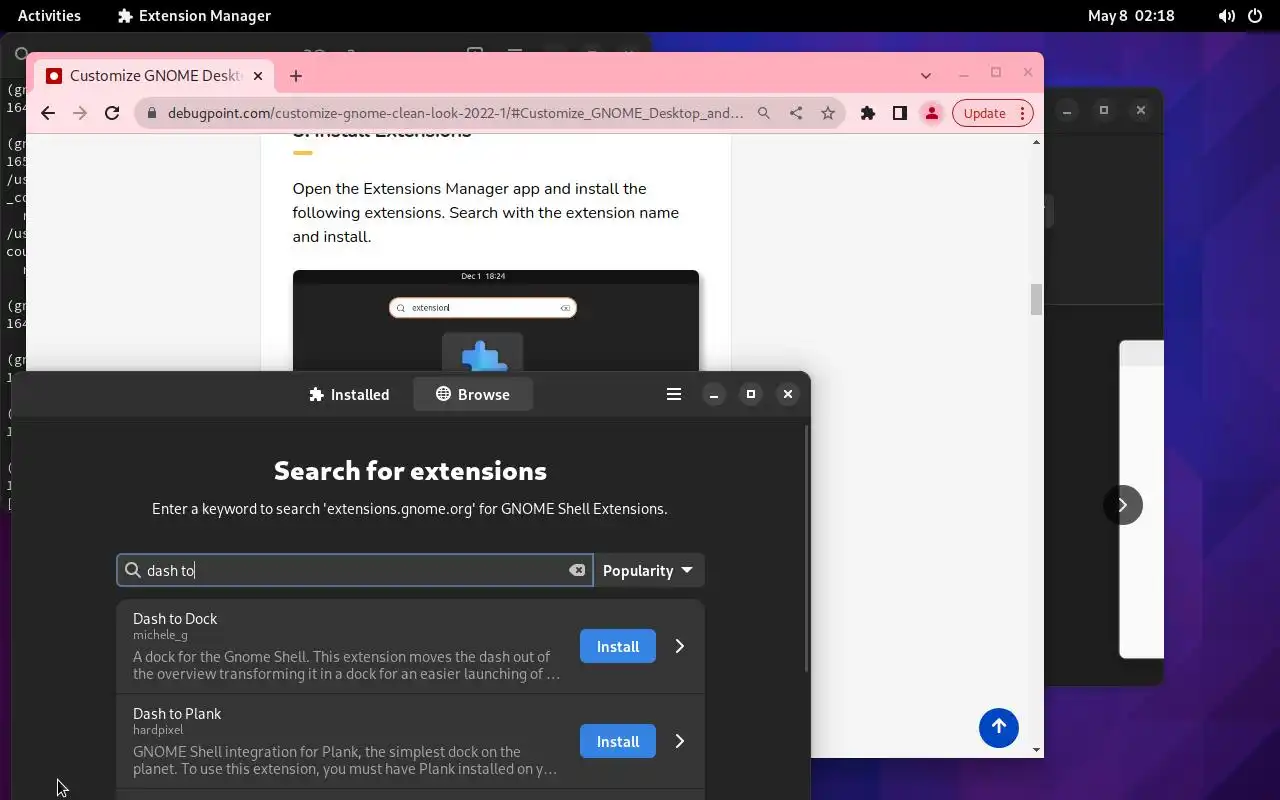Expand Dash to Dock details chevron
Screen dimensions: 1280x800
680,647
